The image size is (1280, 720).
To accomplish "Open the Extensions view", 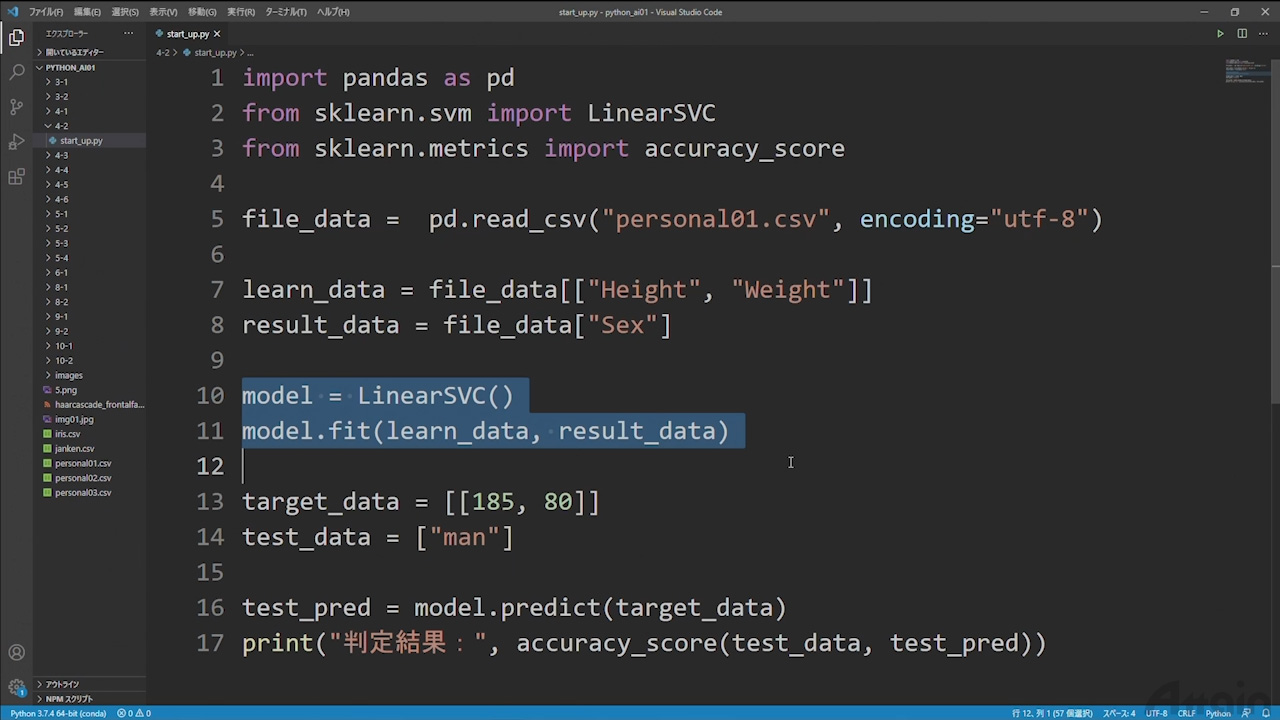I will (x=16, y=177).
